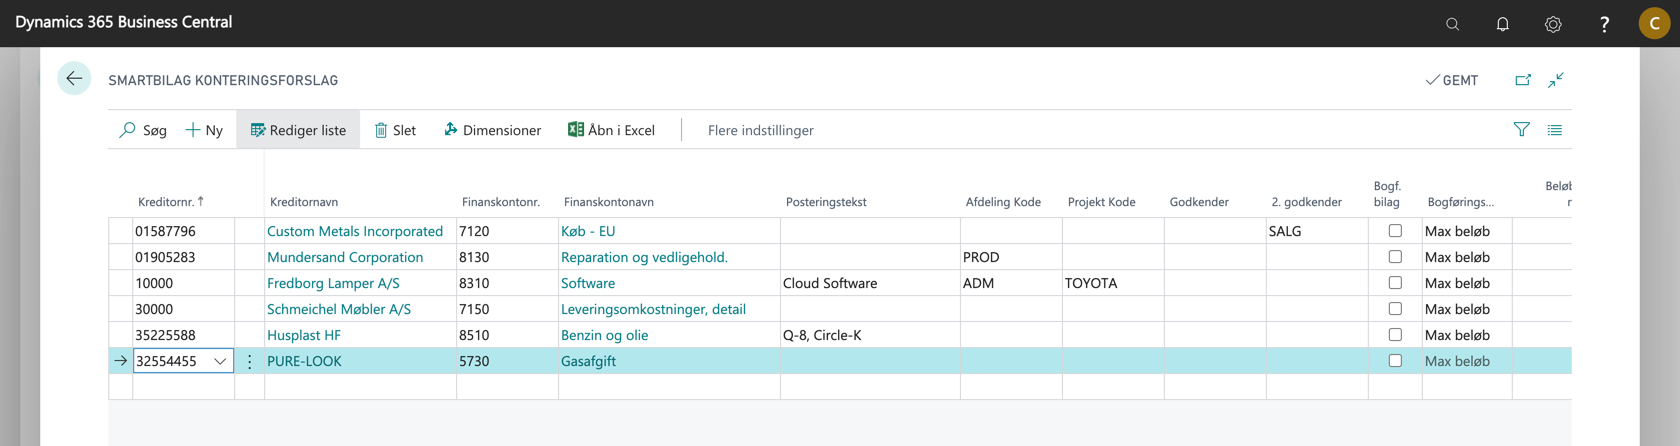Switch list view layout icon
Image resolution: width=1680 pixels, height=446 pixels.
click(1555, 130)
